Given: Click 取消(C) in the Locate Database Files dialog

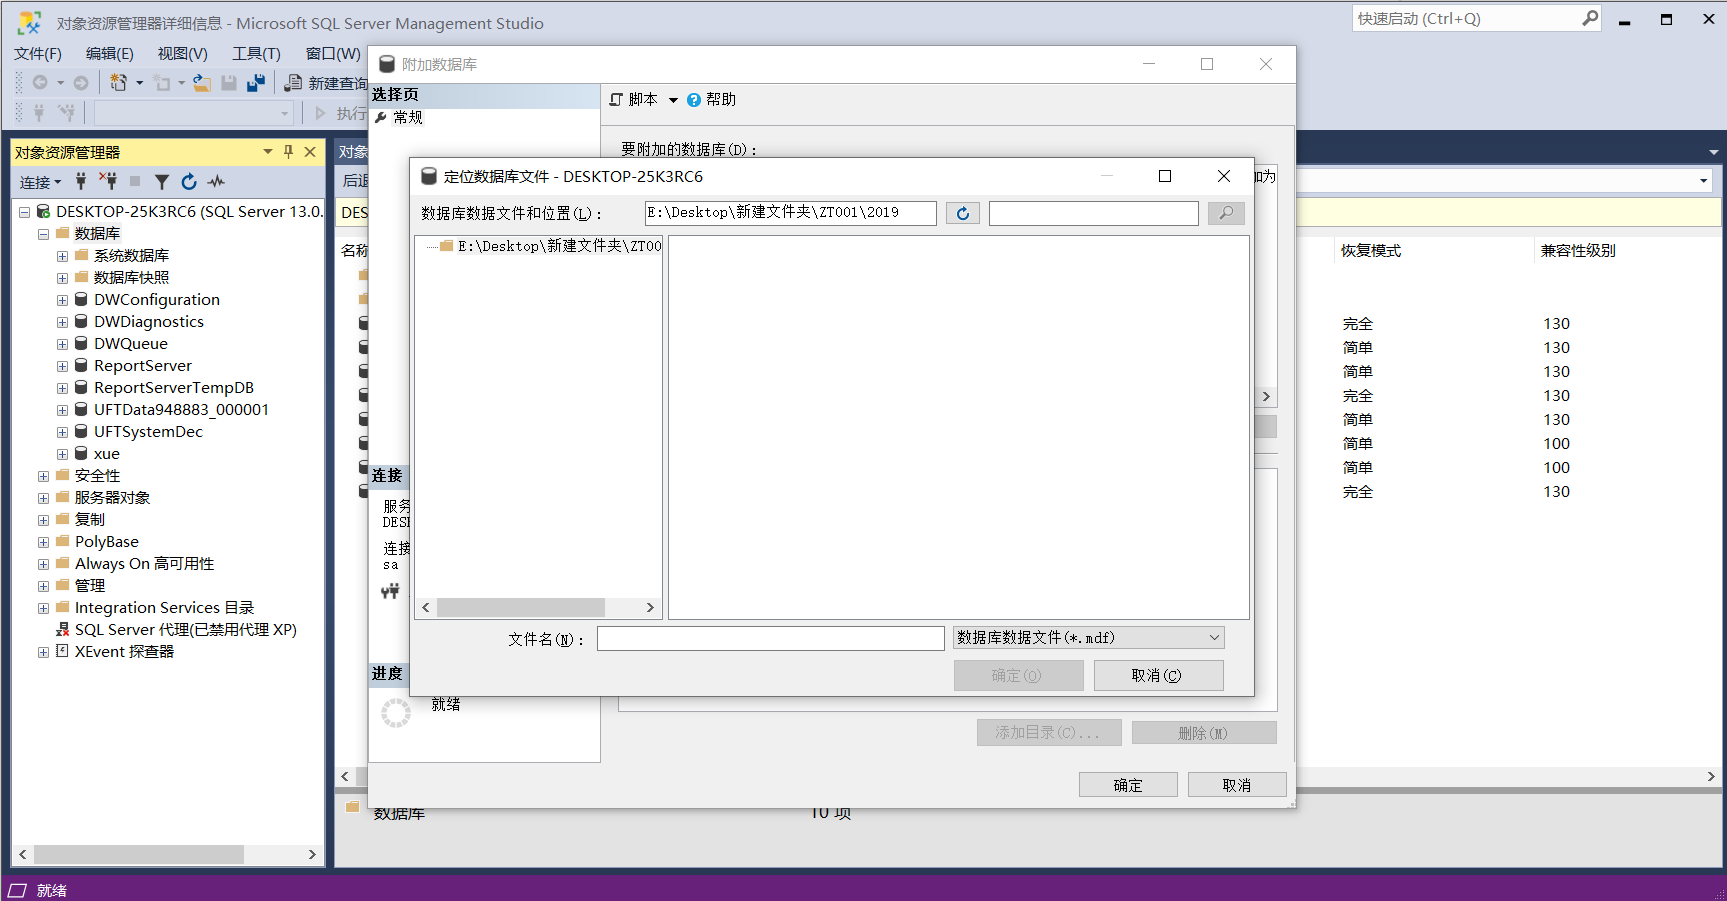Looking at the screenshot, I should pos(1158,675).
